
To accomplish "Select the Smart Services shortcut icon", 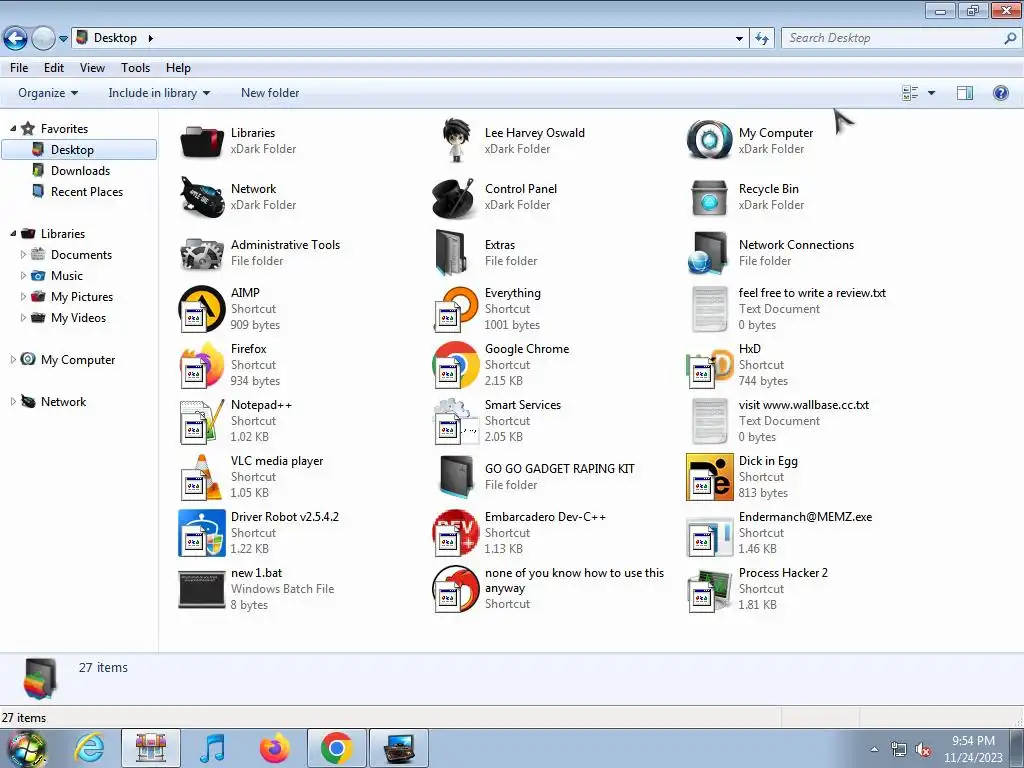I will pyautogui.click(x=456, y=421).
